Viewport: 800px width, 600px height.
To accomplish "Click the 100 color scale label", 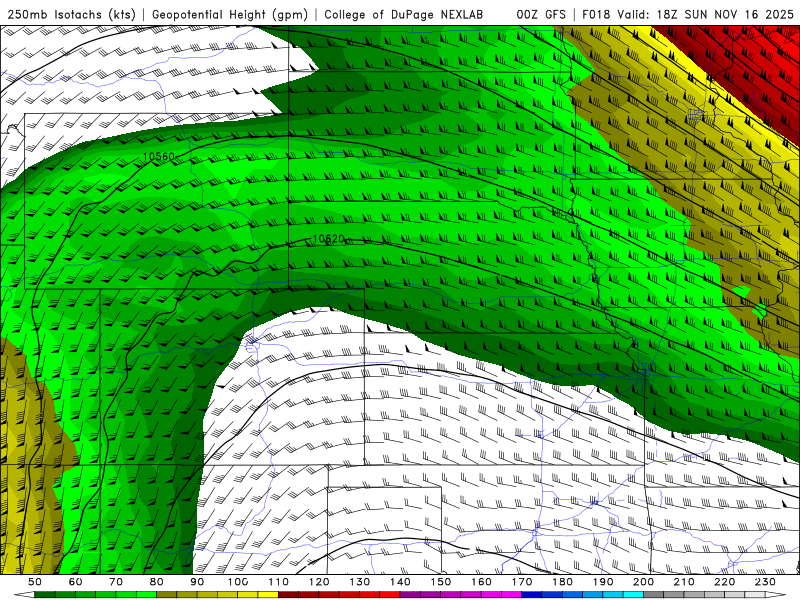I will click(238, 582).
